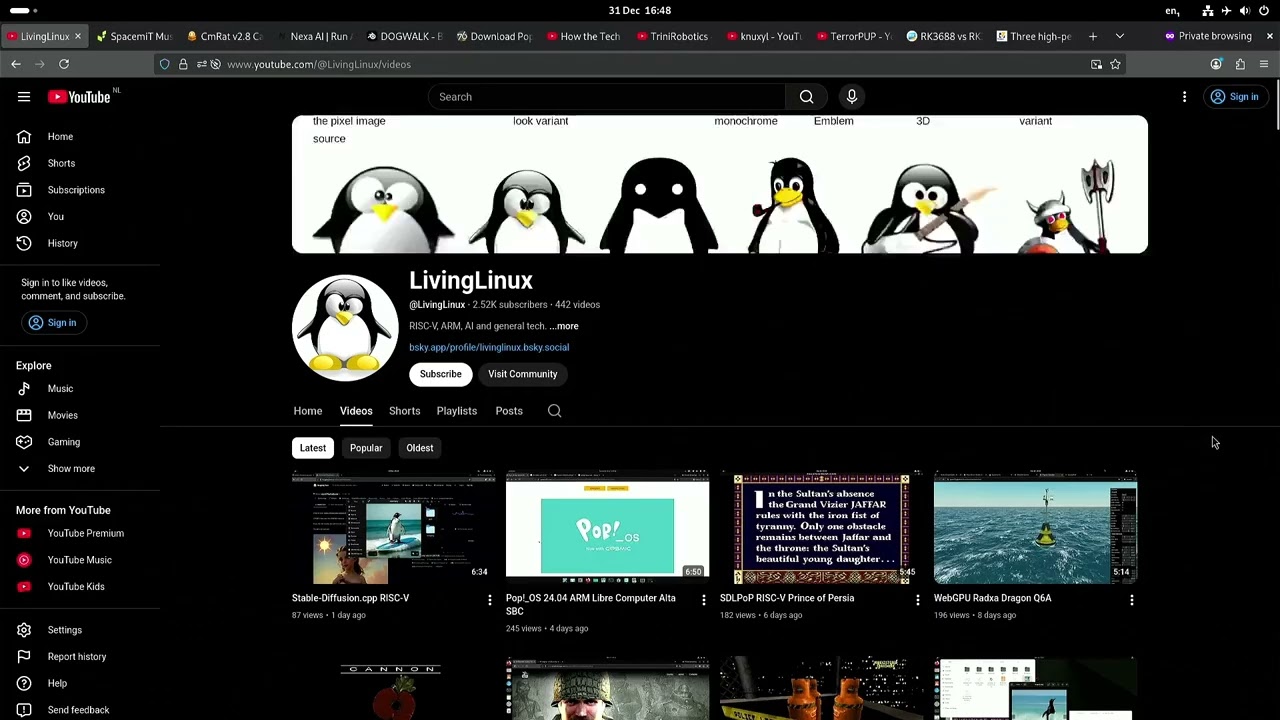This screenshot has height=720, width=1280.
Task: Go back with the browser back arrow
Action: tap(16, 64)
